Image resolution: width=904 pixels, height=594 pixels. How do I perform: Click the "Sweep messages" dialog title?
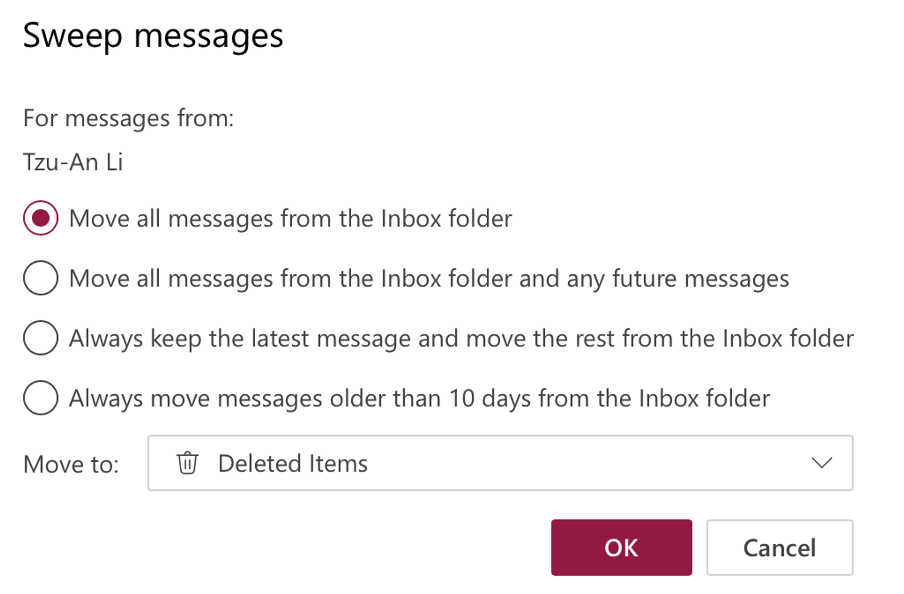[153, 36]
